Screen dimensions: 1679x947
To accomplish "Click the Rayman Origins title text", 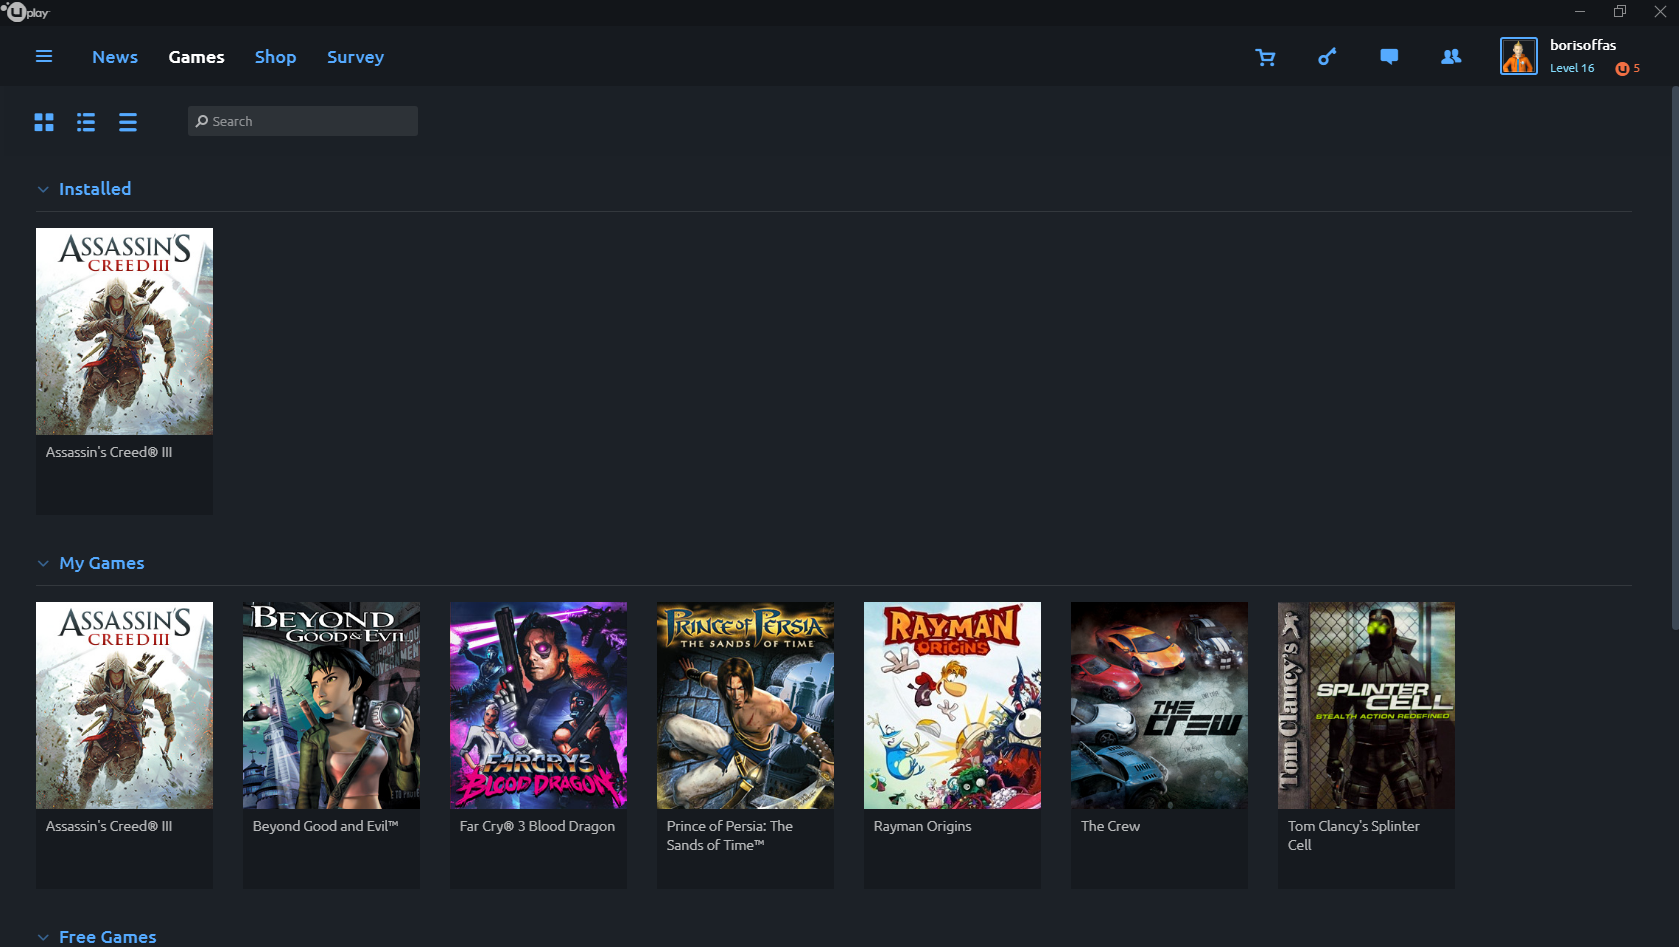I will click(922, 826).
